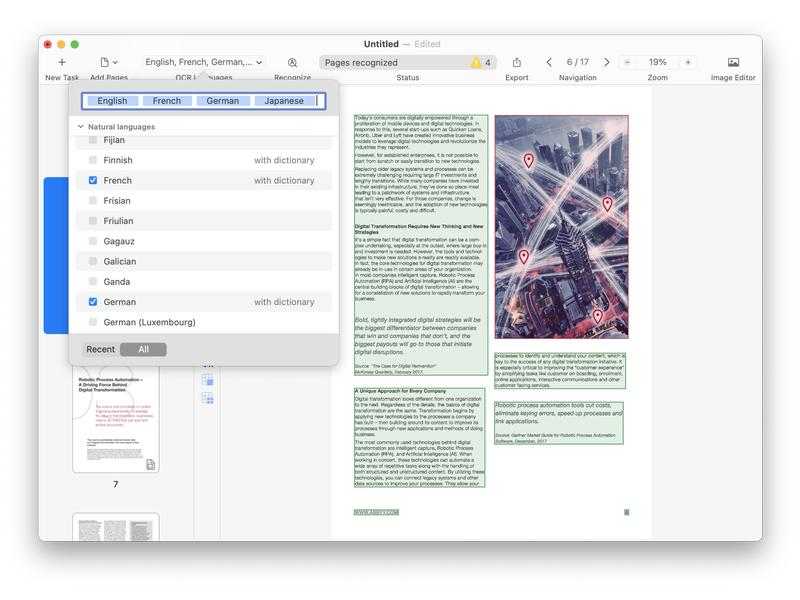Select the All languages tab
Image resolution: width=800 pixels, height=600 pixels.
coord(143,349)
